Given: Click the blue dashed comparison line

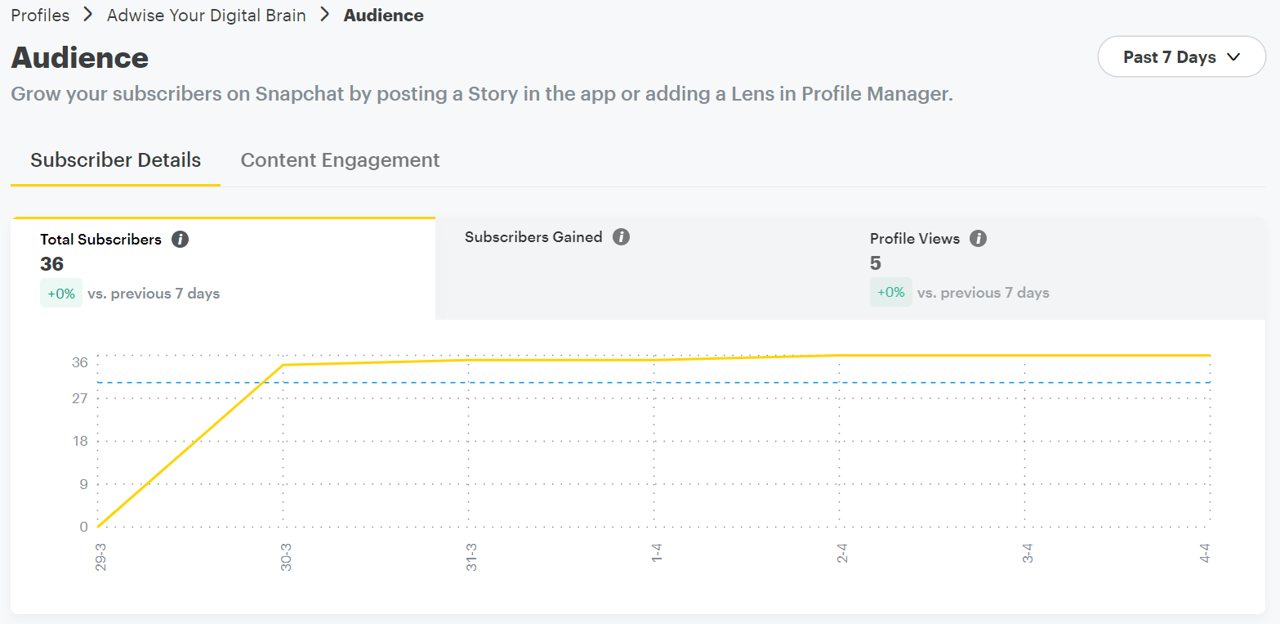Looking at the screenshot, I should coord(560,382).
